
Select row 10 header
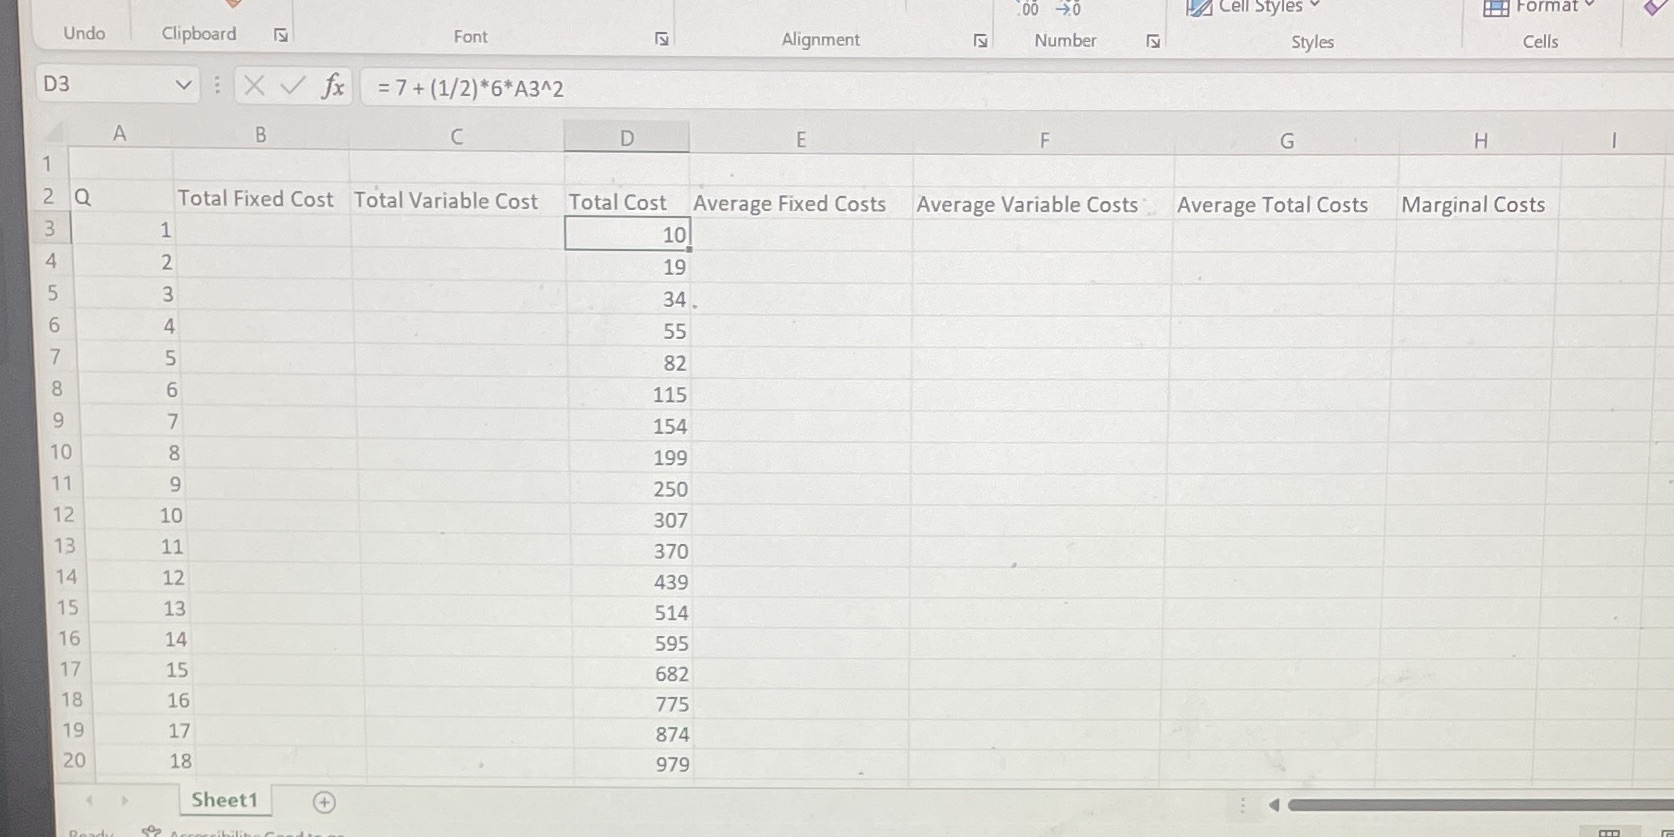[61, 452]
